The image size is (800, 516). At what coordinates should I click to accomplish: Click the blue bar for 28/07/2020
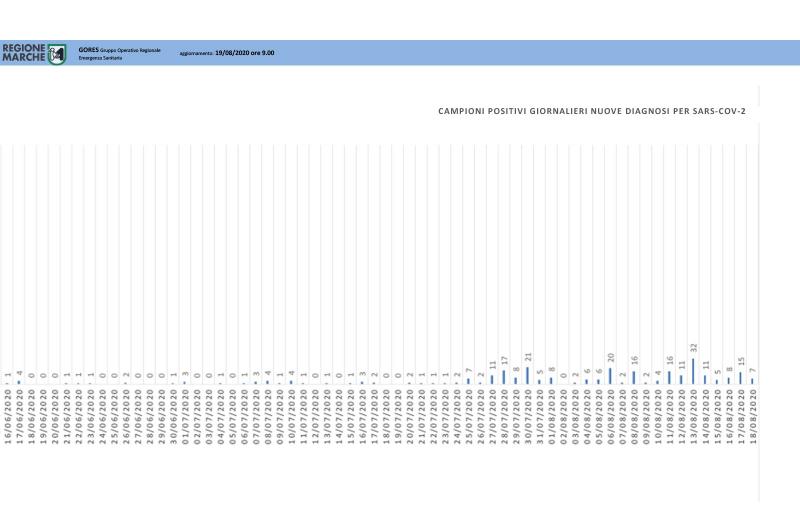[504, 377]
